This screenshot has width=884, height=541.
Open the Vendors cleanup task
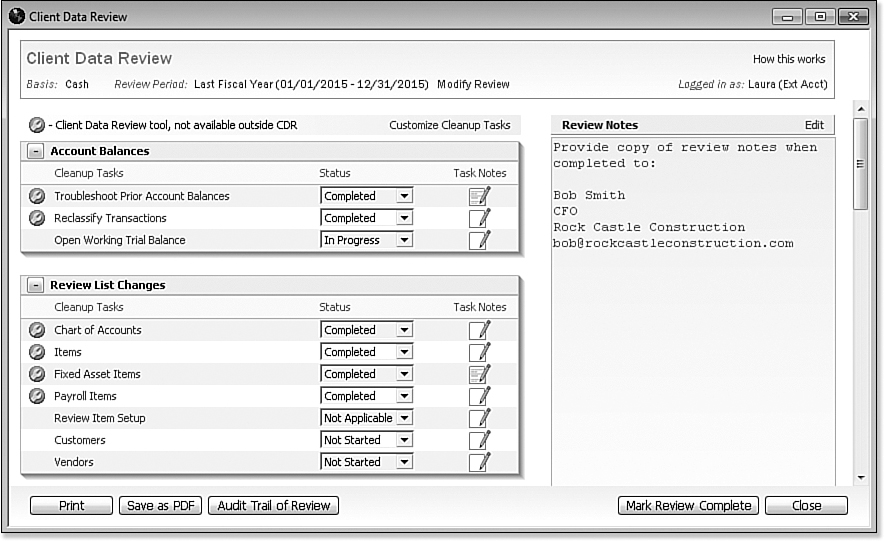pyautogui.click(x=74, y=462)
